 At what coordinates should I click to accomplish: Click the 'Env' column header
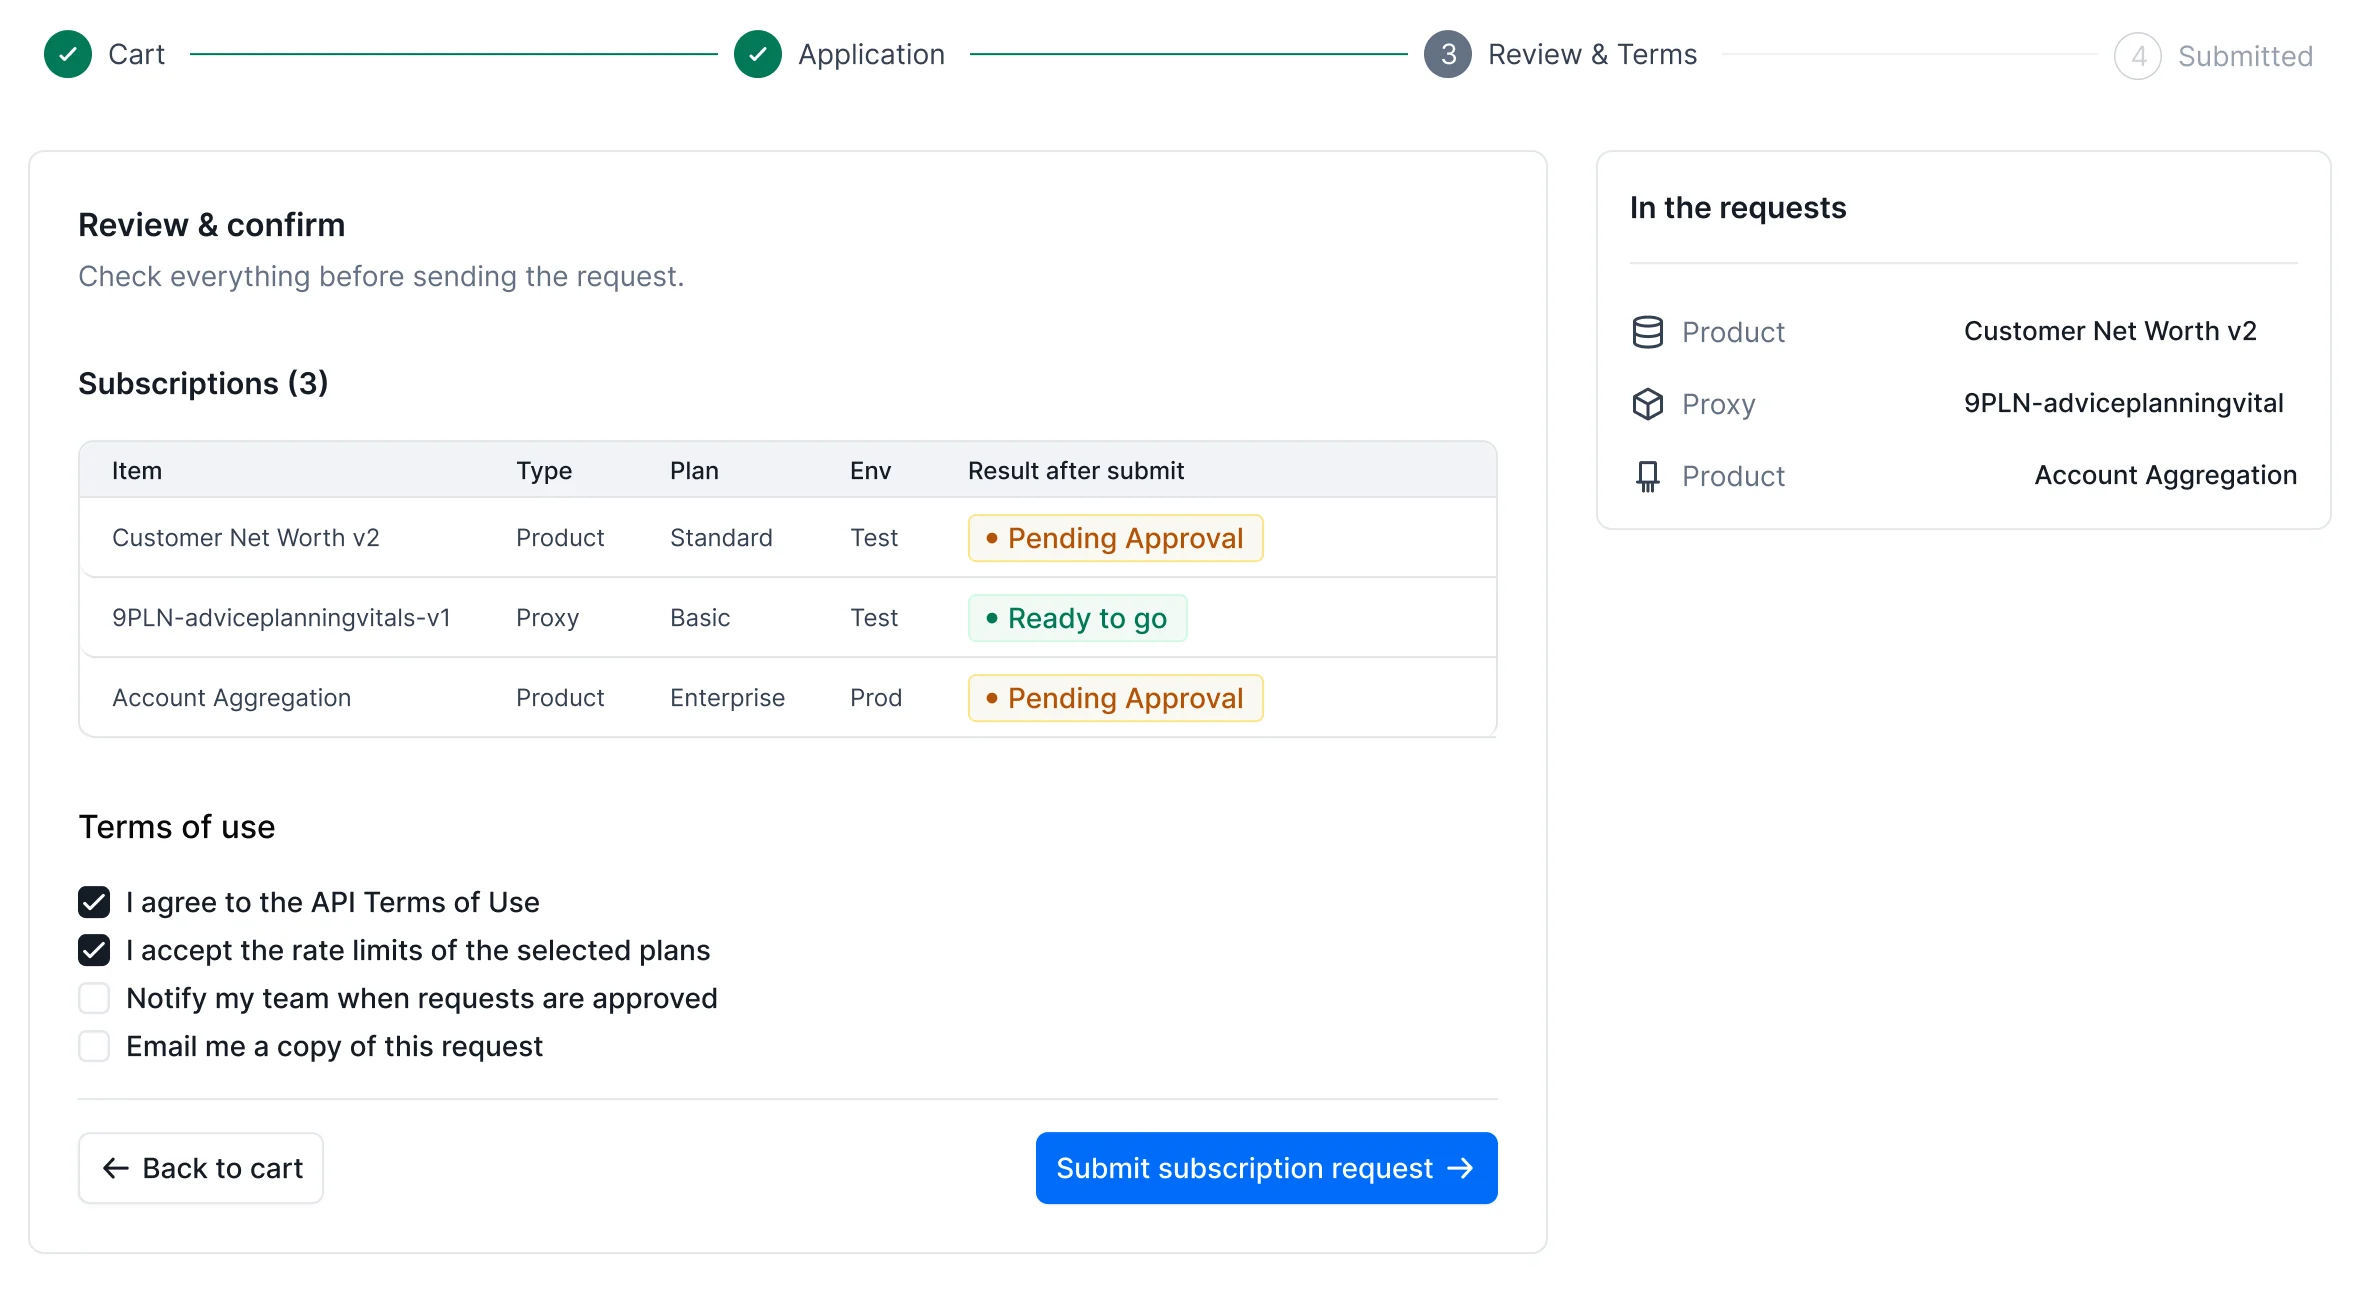point(870,471)
